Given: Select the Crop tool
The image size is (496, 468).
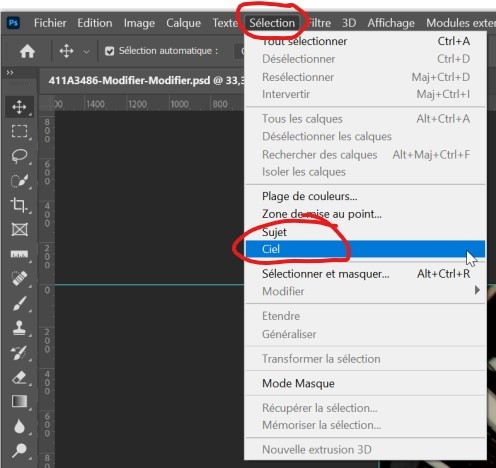Looking at the screenshot, I should pos(19,205).
